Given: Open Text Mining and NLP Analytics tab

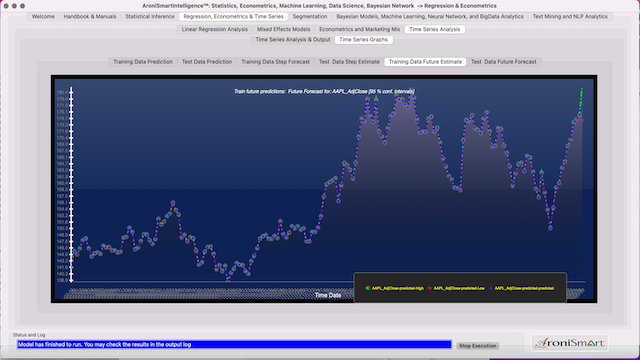Looking at the screenshot, I should pyautogui.click(x=570, y=17).
